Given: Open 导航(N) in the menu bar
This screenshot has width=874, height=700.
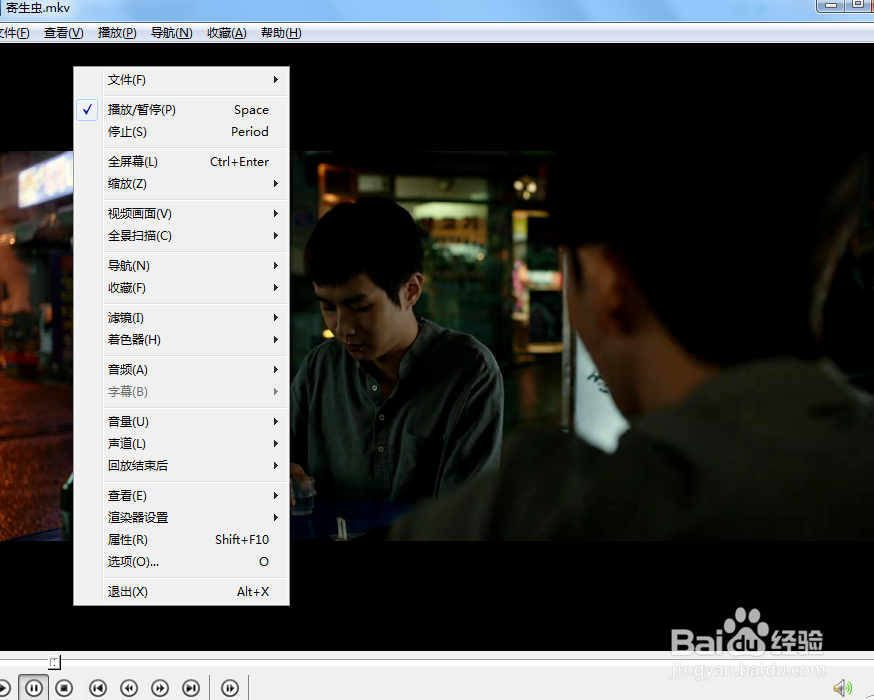Looking at the screenshot, I should coord(172,33).
